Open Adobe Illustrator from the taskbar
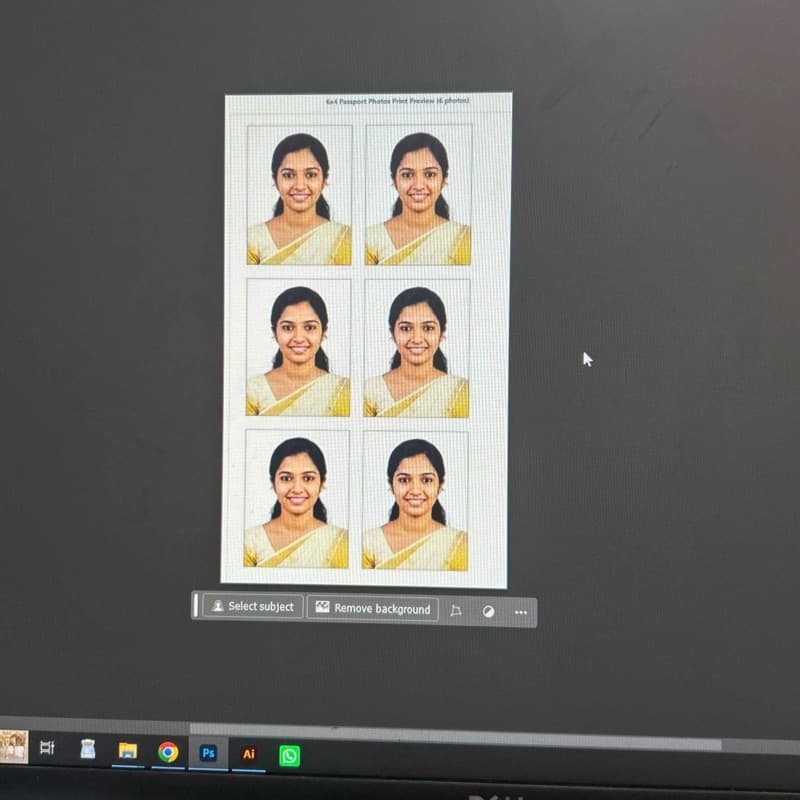This screenshot has height=800, width=800. pos(248,754)
